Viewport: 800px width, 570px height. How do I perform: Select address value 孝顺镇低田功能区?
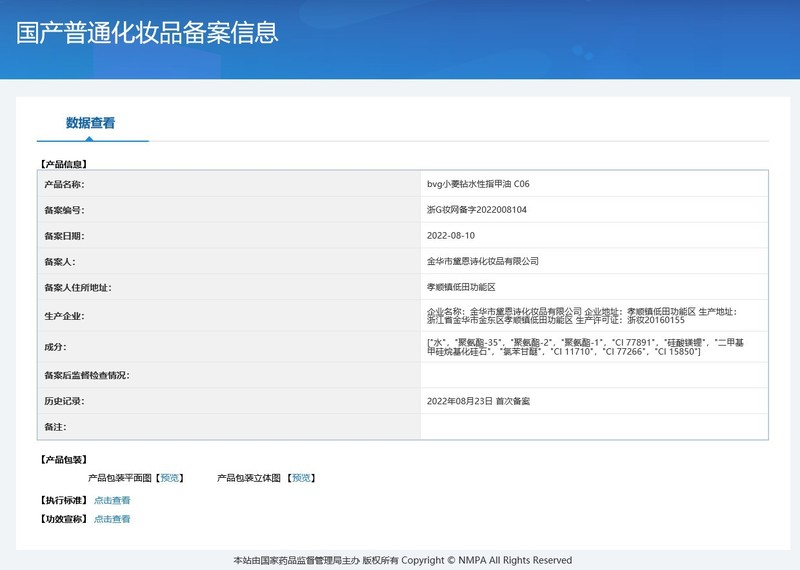pos(461,287)
